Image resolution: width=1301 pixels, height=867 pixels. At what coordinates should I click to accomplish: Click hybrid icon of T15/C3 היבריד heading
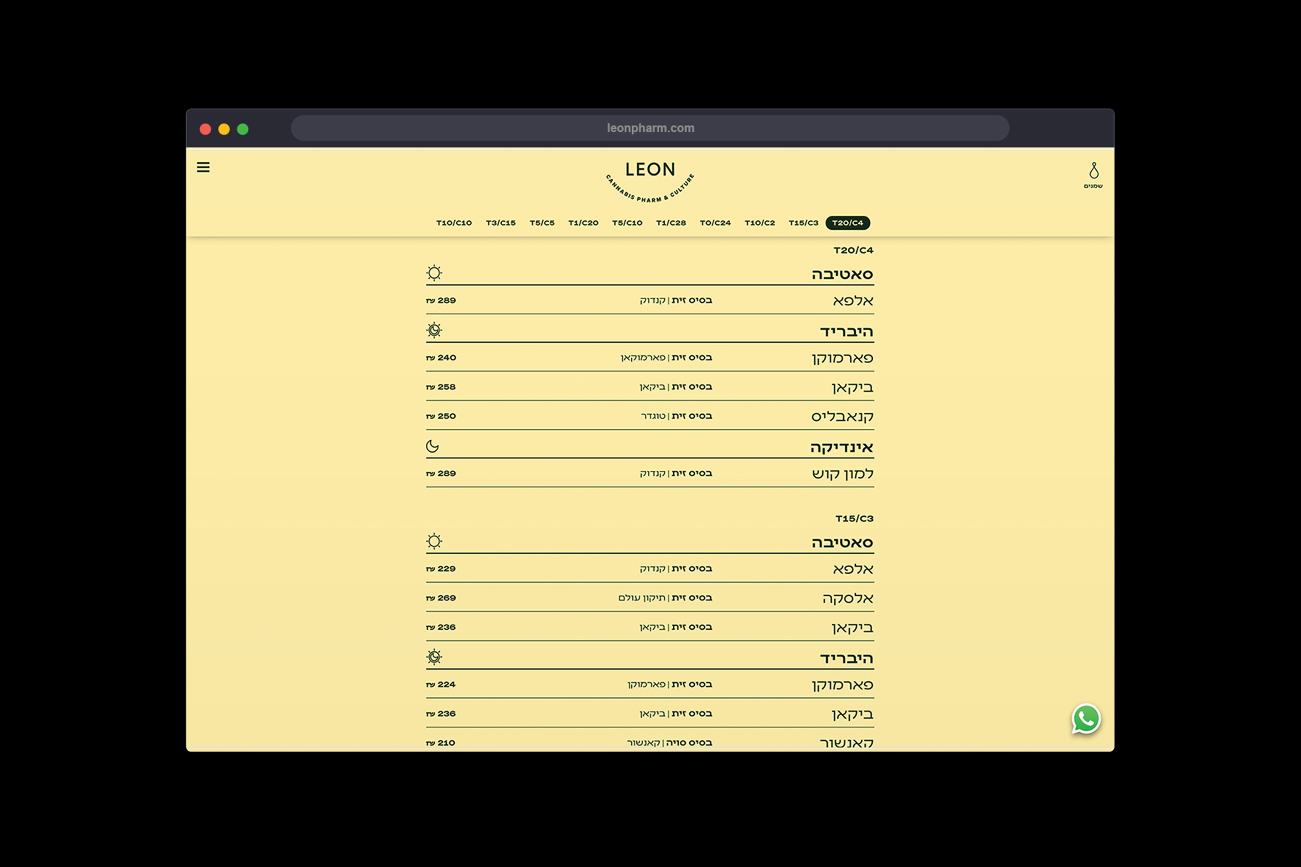tap(434, 657)
